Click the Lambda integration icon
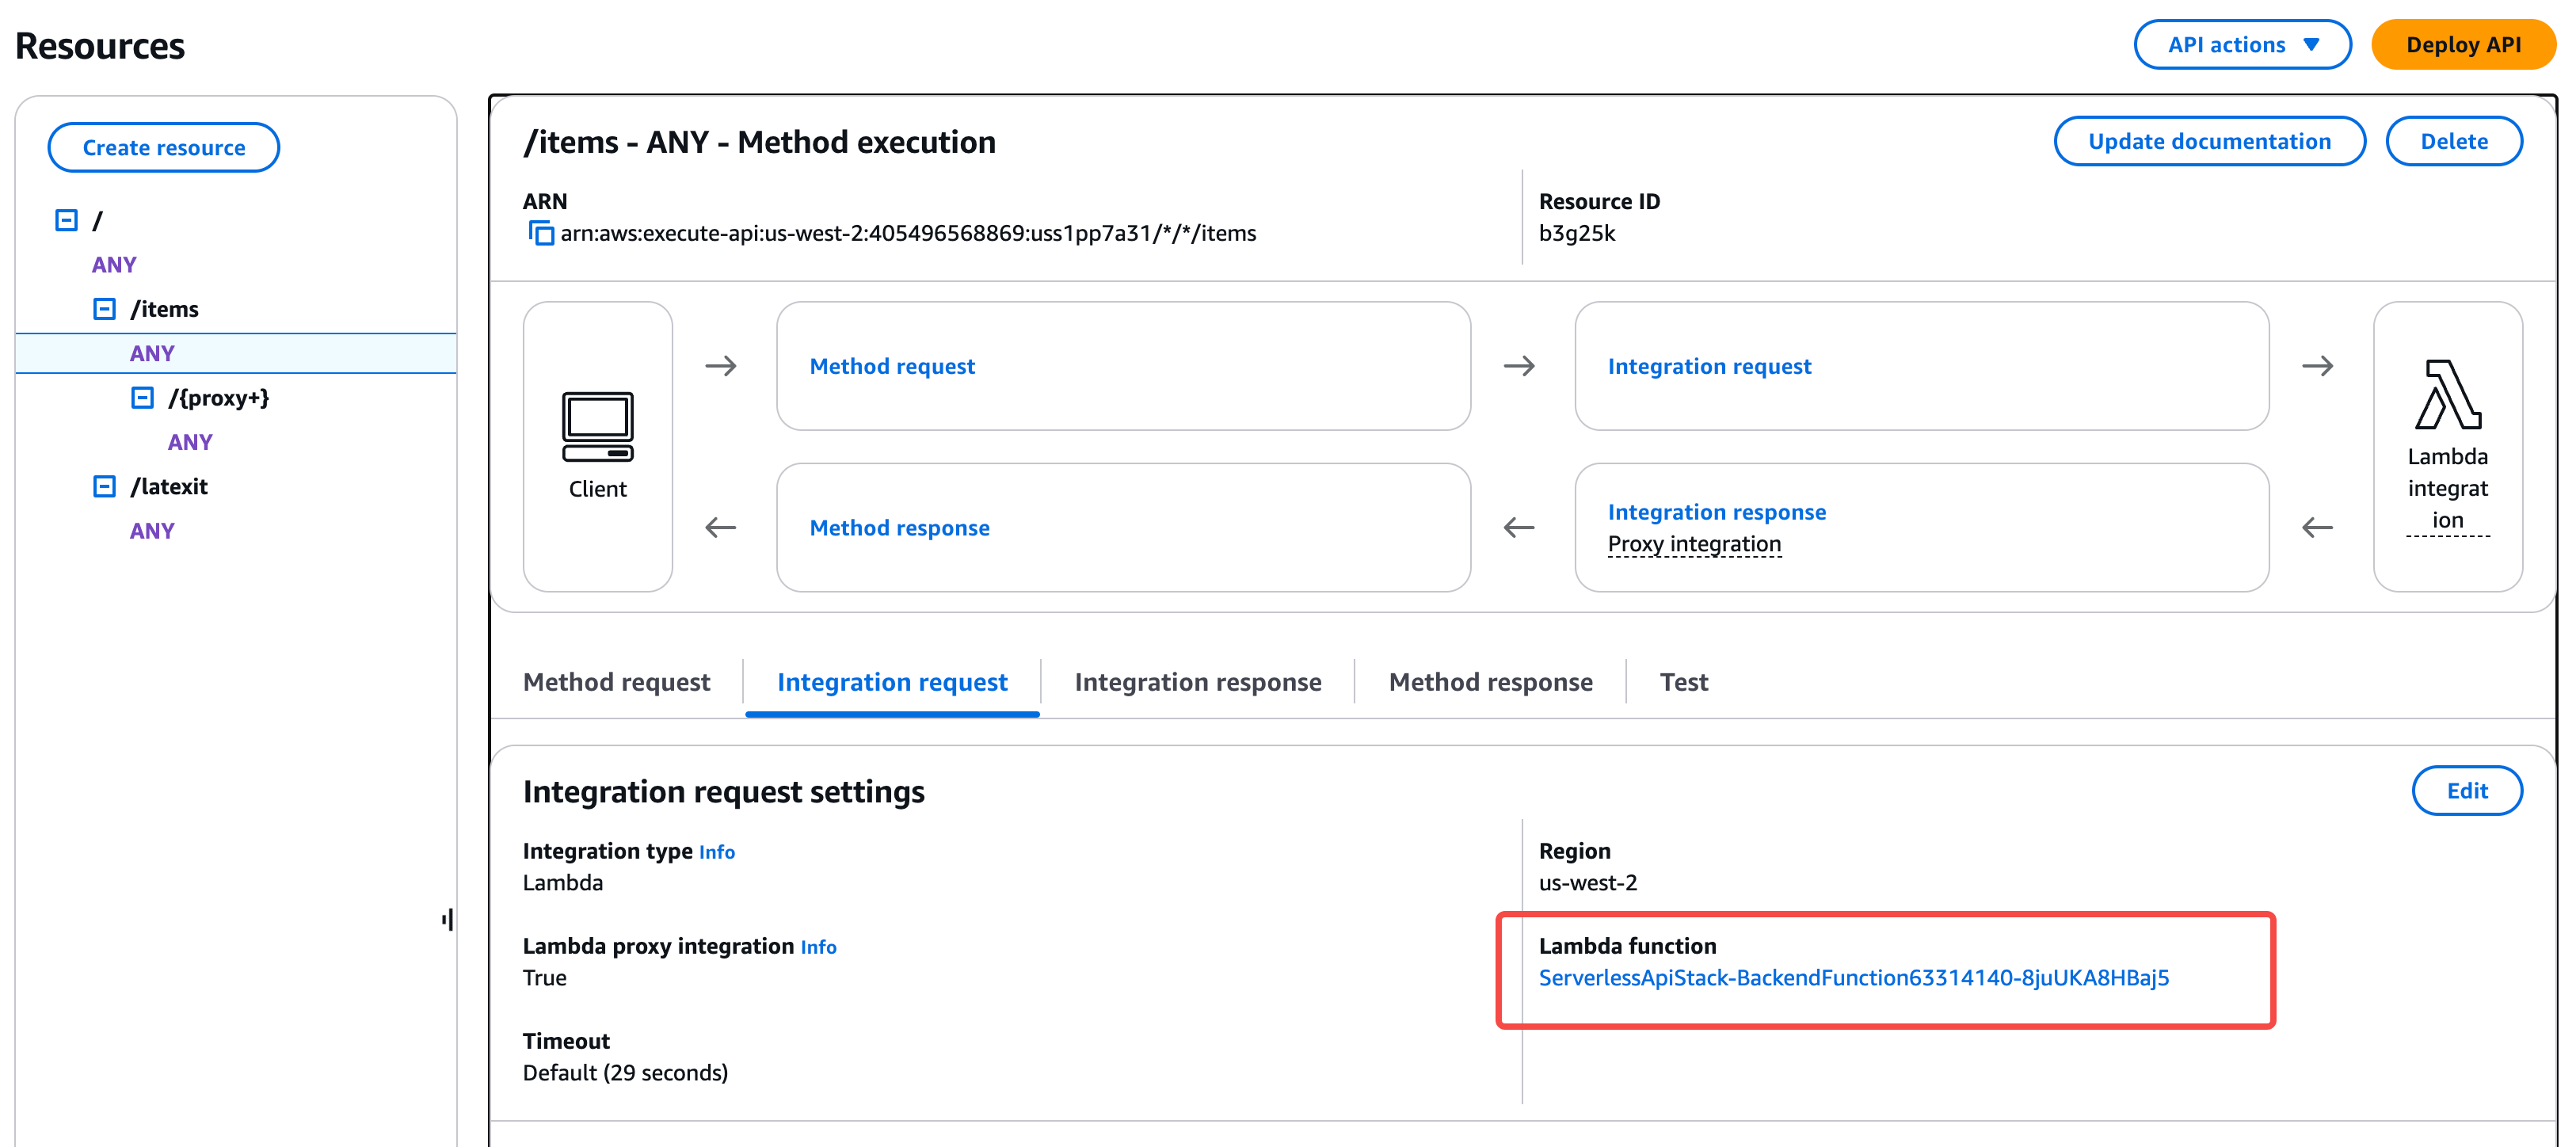Viewport: 2576px width, 1147px height. click(x=2446, y=395)
